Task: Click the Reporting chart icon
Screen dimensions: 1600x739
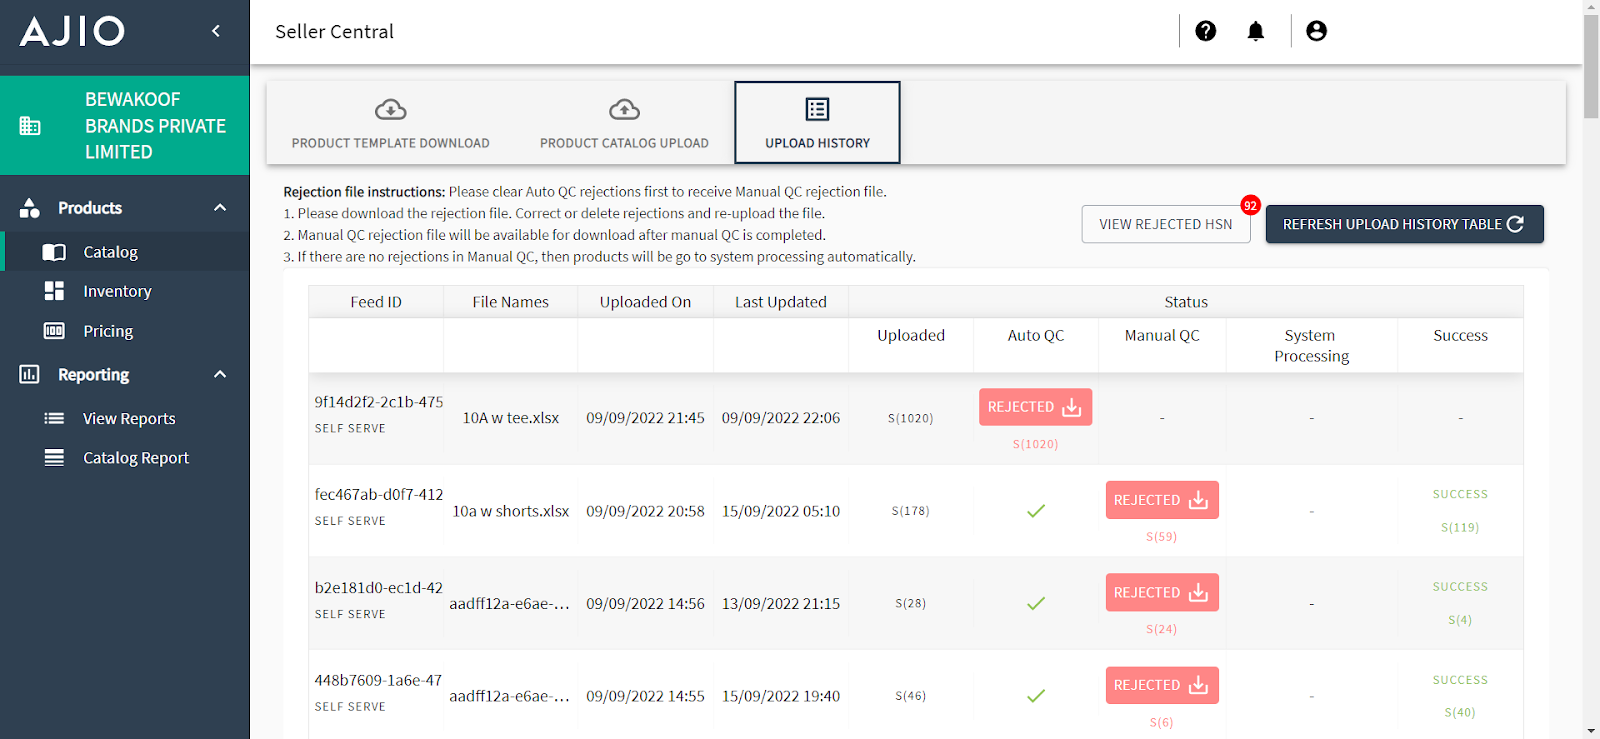Action: coord(30,374)
